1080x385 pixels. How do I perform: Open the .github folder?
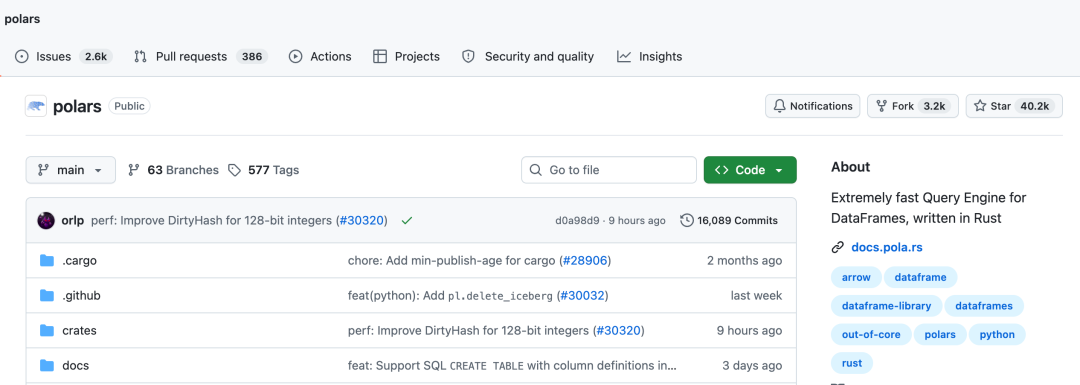[x=81, y=295]
